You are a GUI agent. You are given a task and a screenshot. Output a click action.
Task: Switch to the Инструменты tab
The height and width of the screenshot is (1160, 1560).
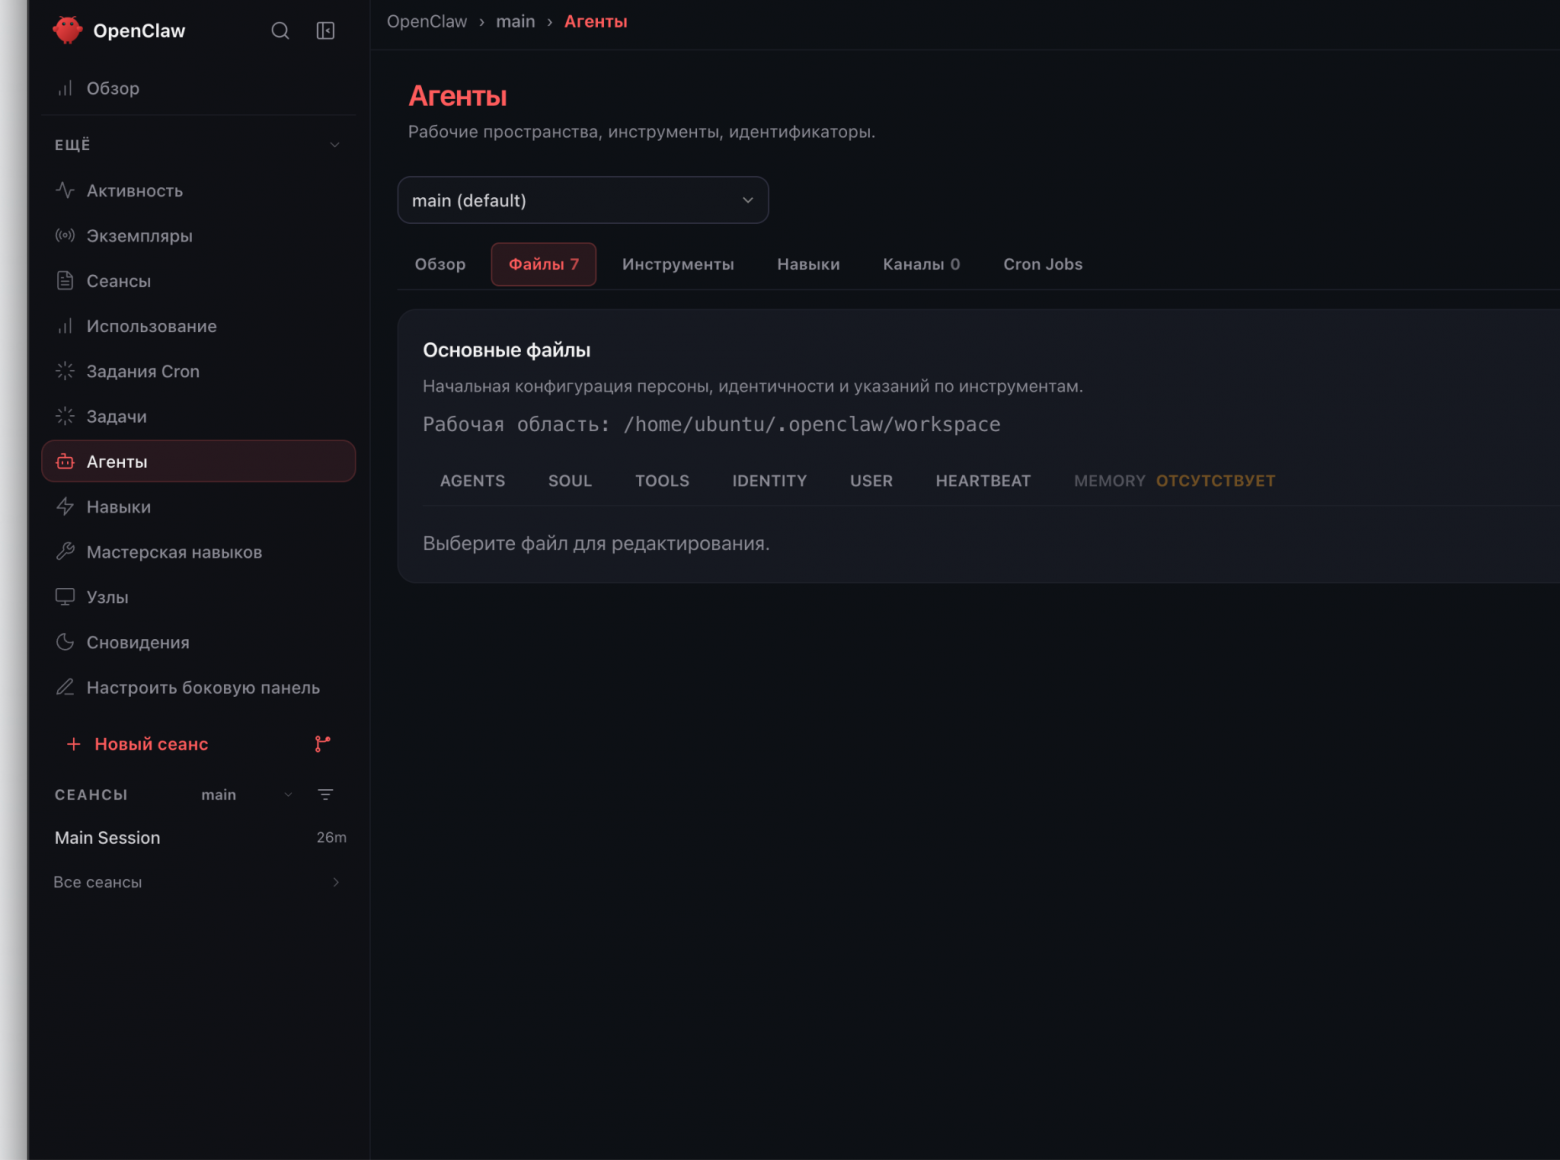[x=678, y=264]
